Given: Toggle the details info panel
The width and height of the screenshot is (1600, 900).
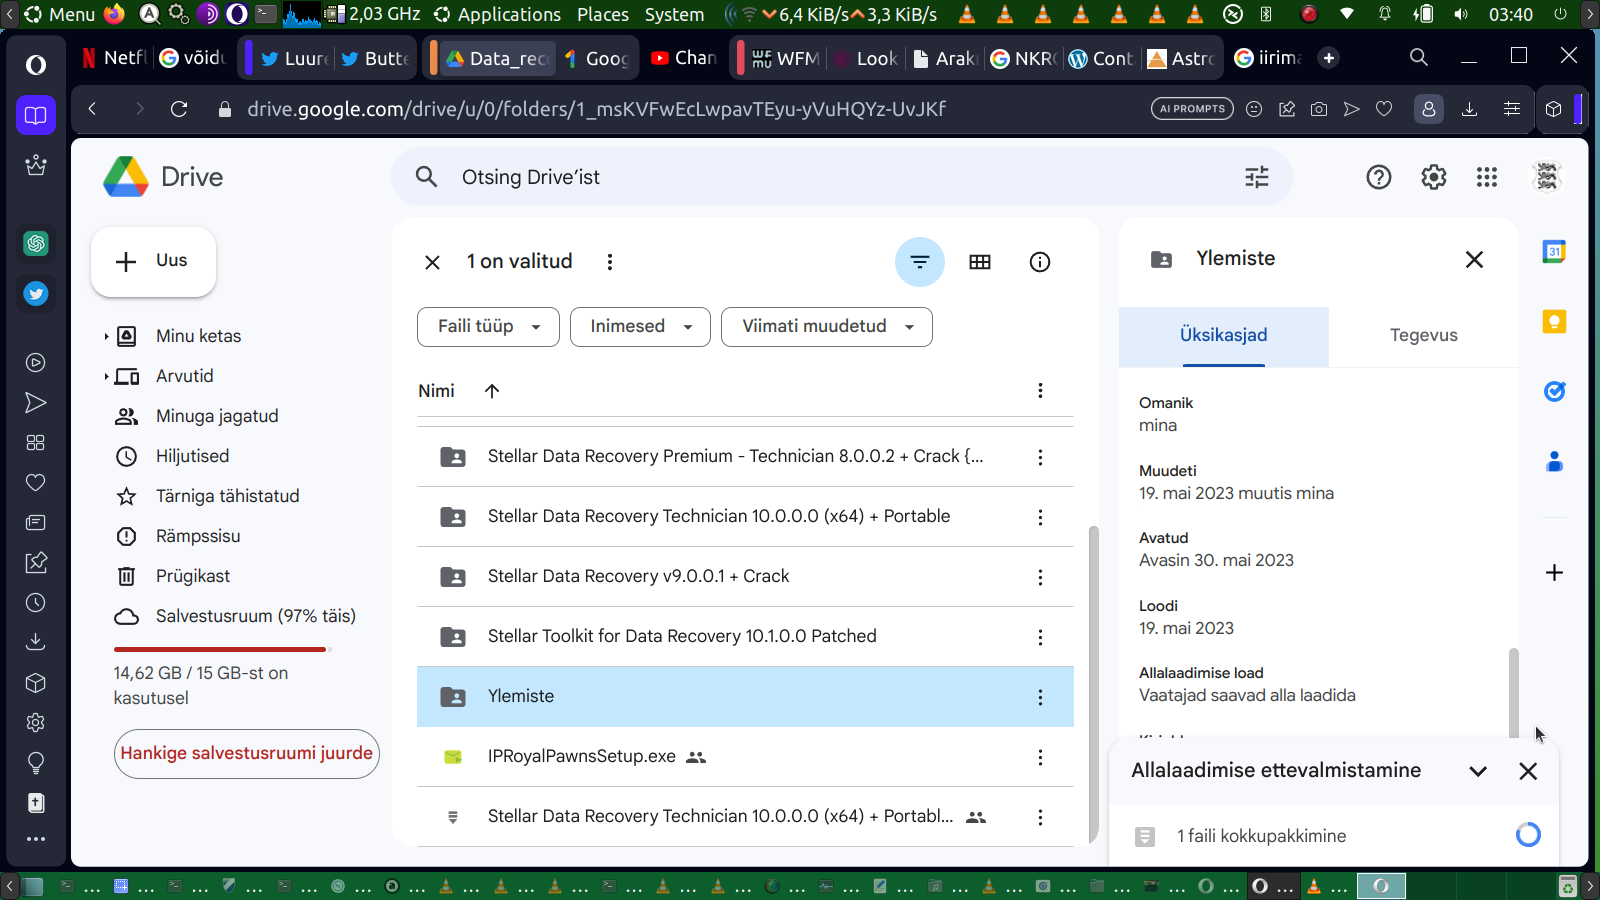Looking at the screenshot, I should click(1040, 262).
